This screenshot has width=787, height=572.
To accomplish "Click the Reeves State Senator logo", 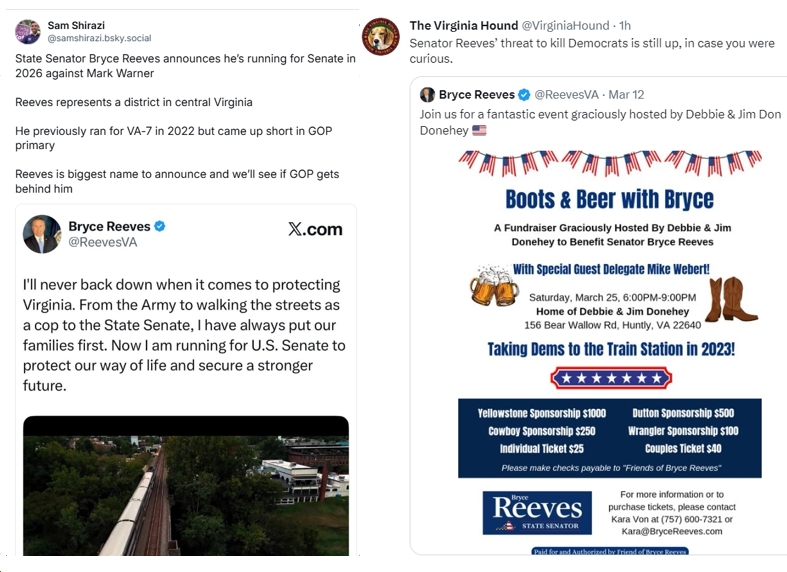I will click(536, 512).
